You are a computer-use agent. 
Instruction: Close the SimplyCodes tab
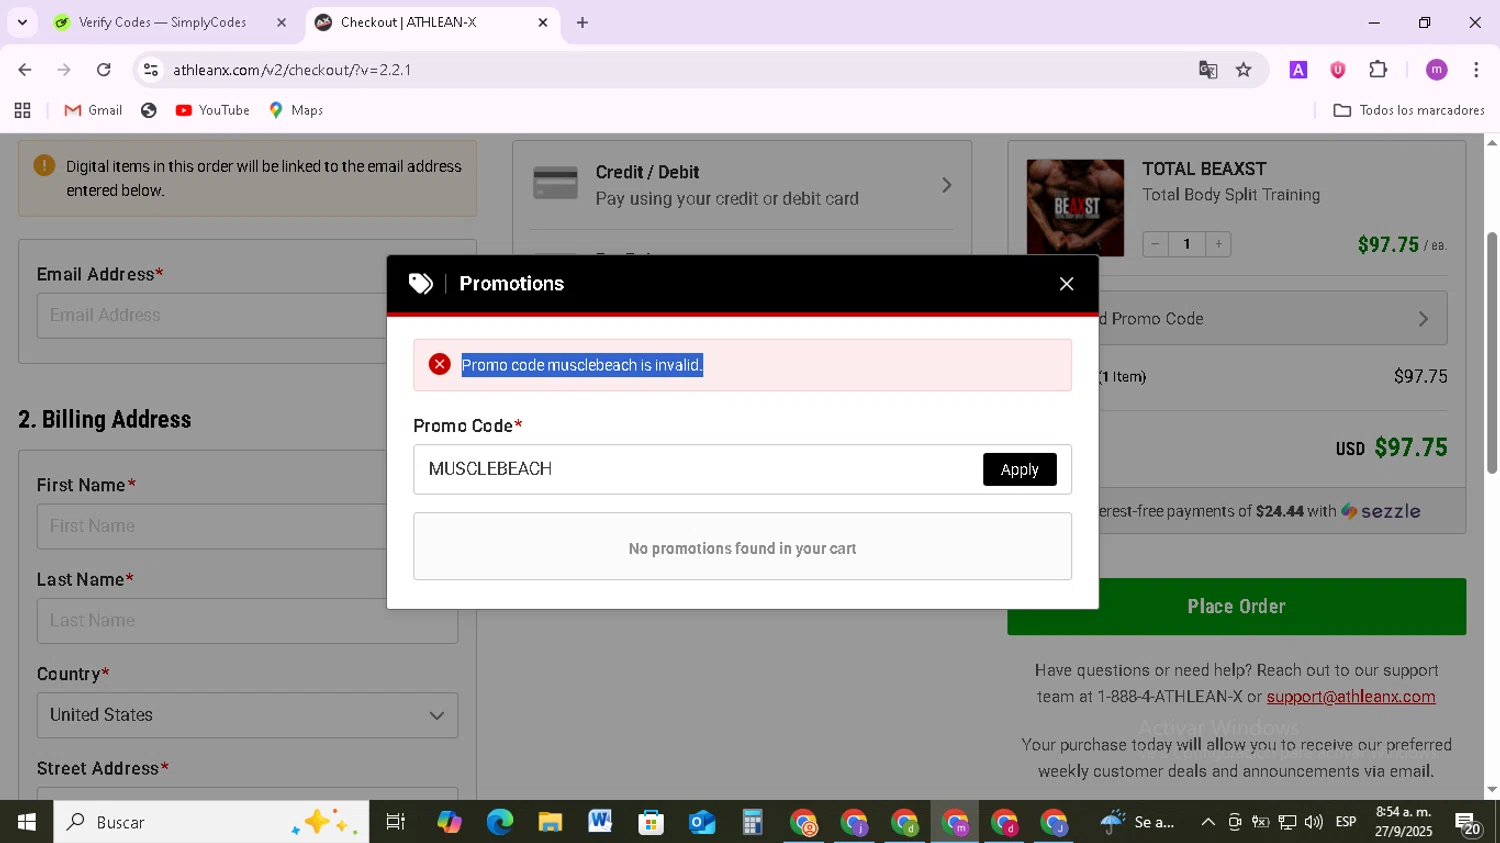pos(281,22)
